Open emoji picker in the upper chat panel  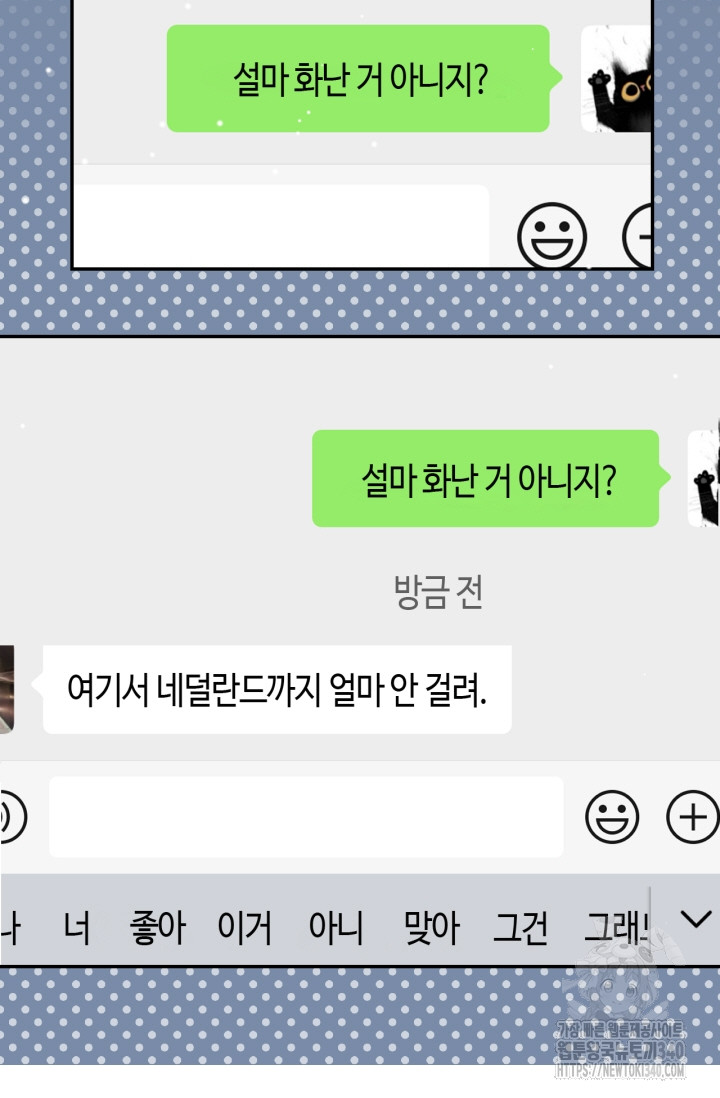coord(552,236)
